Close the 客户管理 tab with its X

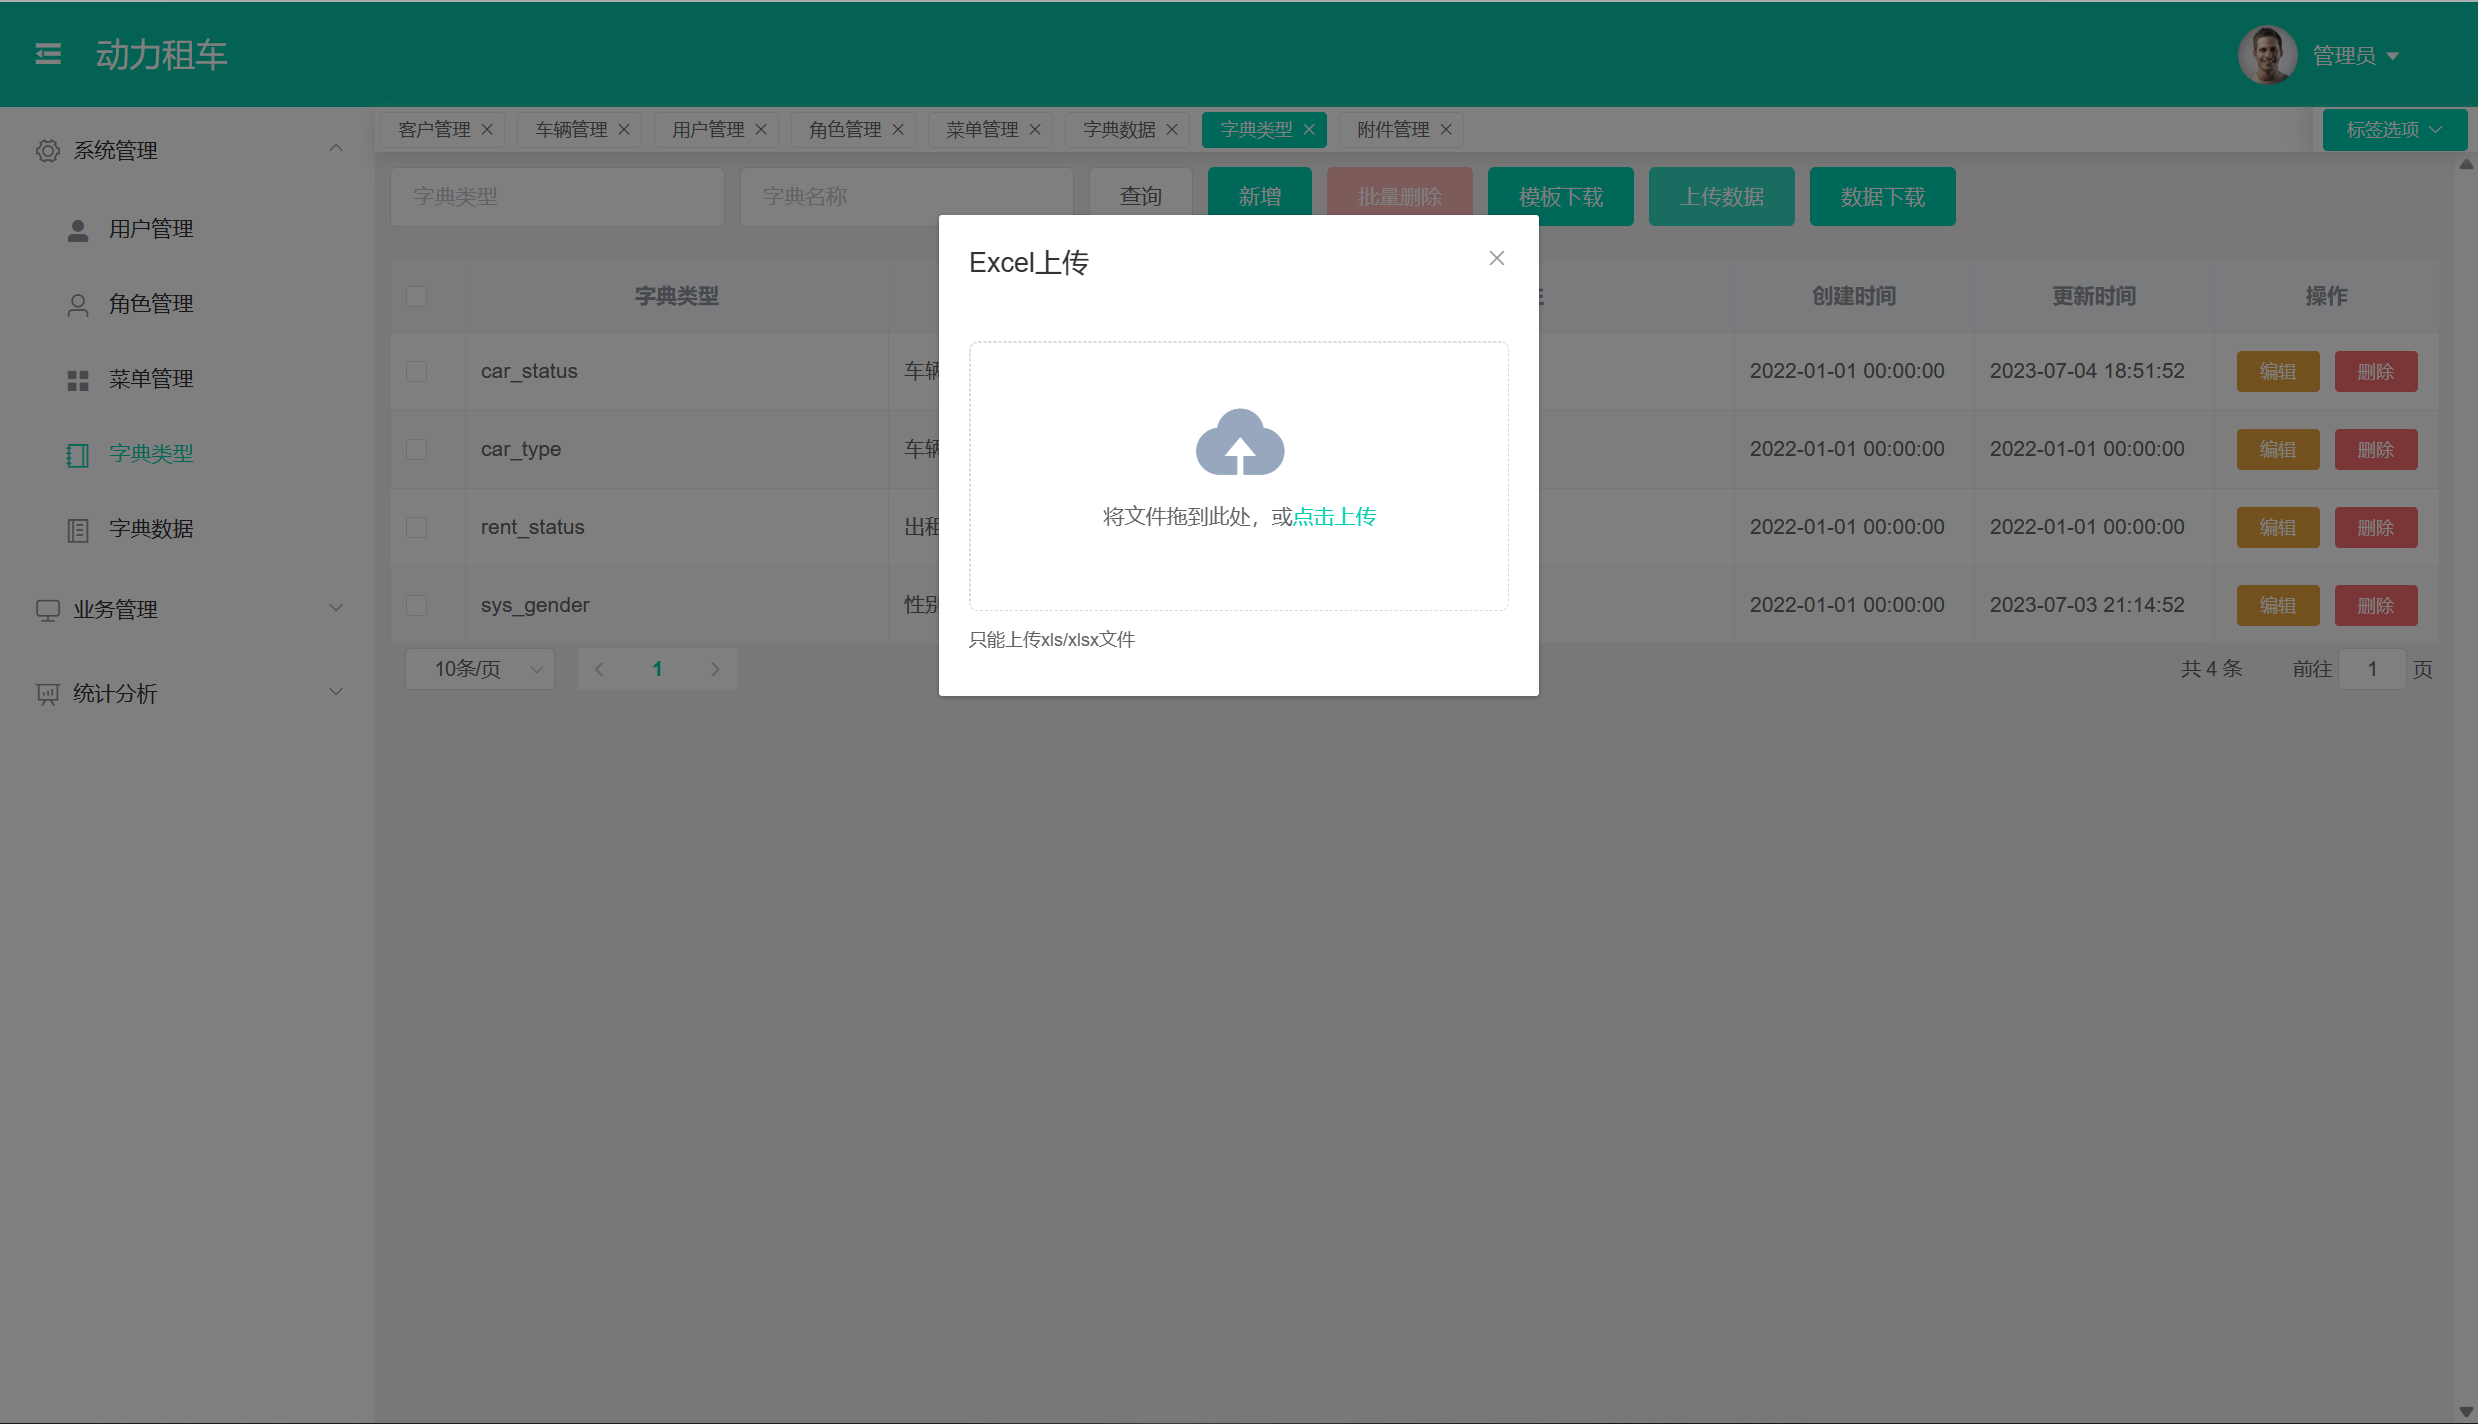tap(487, 130)
